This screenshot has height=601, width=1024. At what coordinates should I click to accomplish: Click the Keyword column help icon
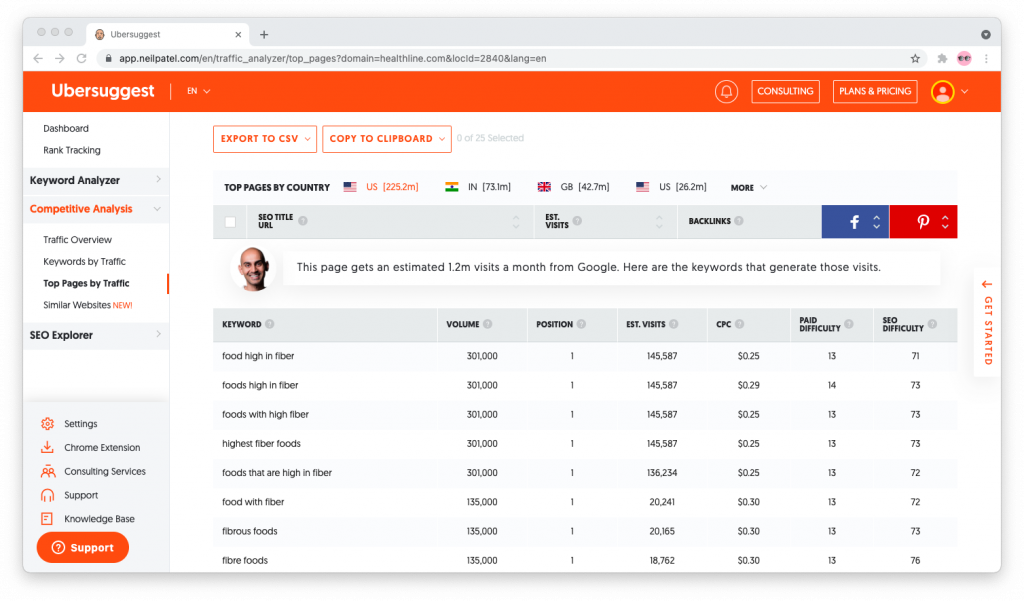270,324
